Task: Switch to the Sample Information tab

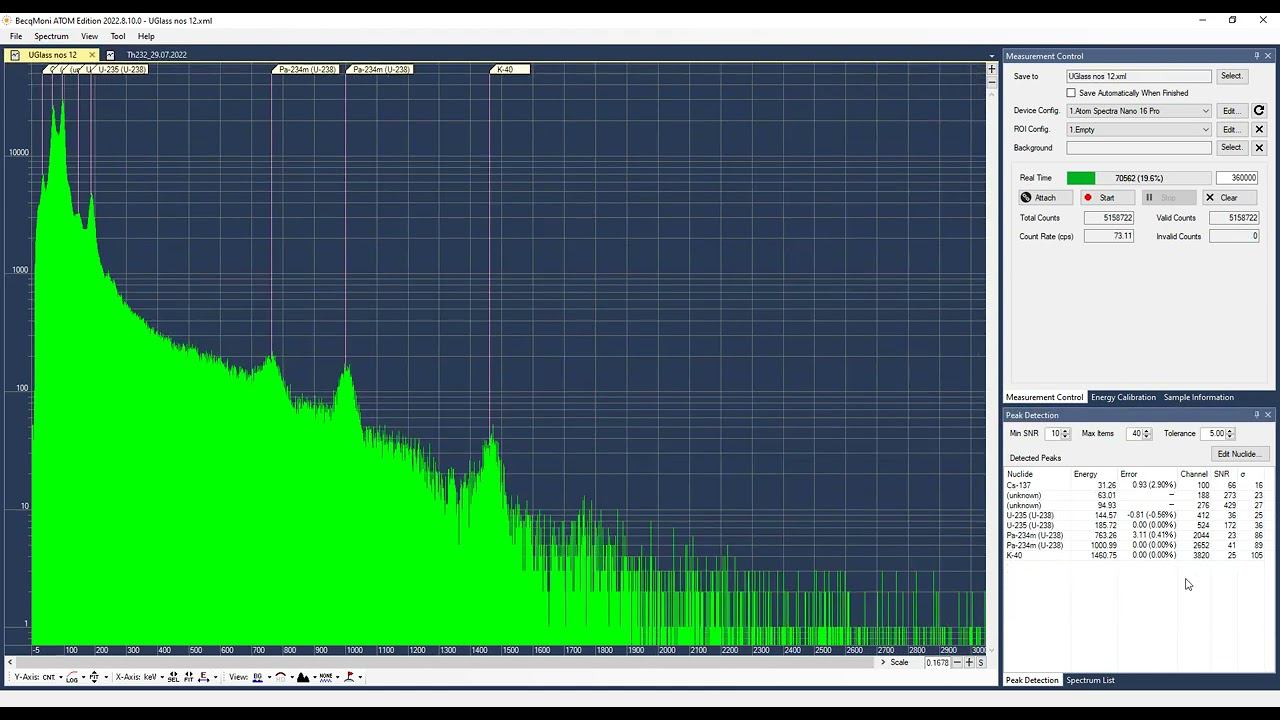Action: pyautogui.click(x=1198, y=397)
